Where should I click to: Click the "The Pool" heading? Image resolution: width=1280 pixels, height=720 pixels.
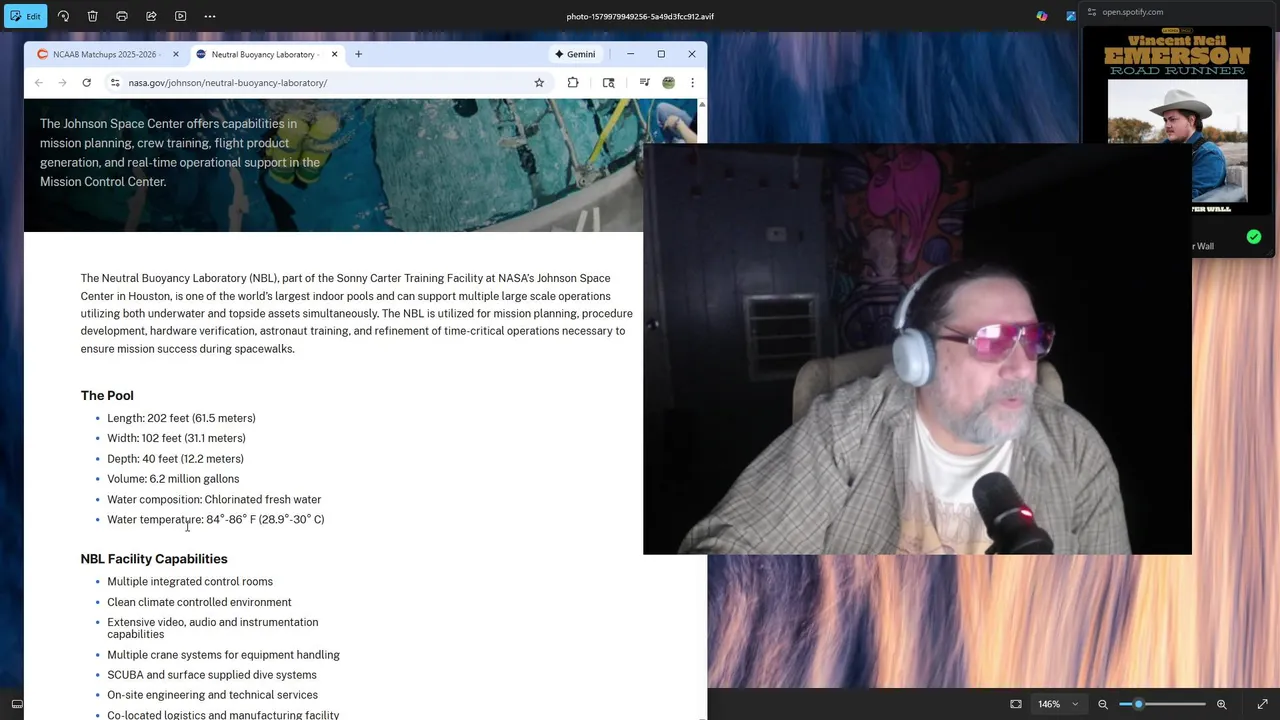pyautogui.click(x=107, y=396)
